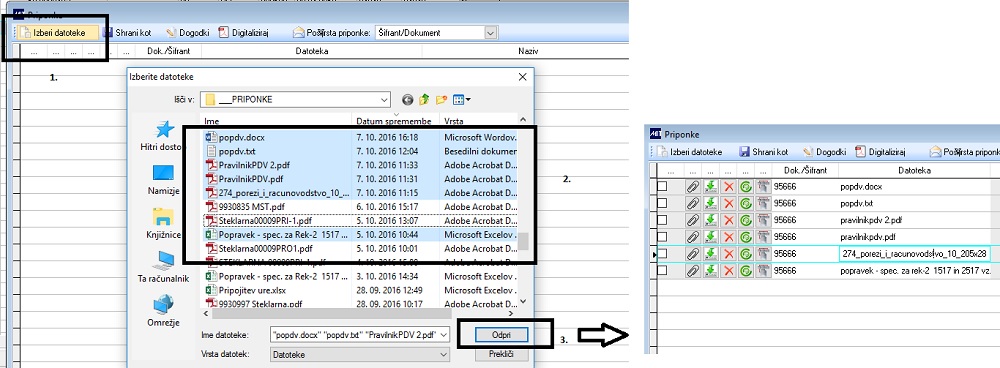The image size is (1000, 368).
Task: Open the Išči v folder dropdown
Action: pos(383,99)
